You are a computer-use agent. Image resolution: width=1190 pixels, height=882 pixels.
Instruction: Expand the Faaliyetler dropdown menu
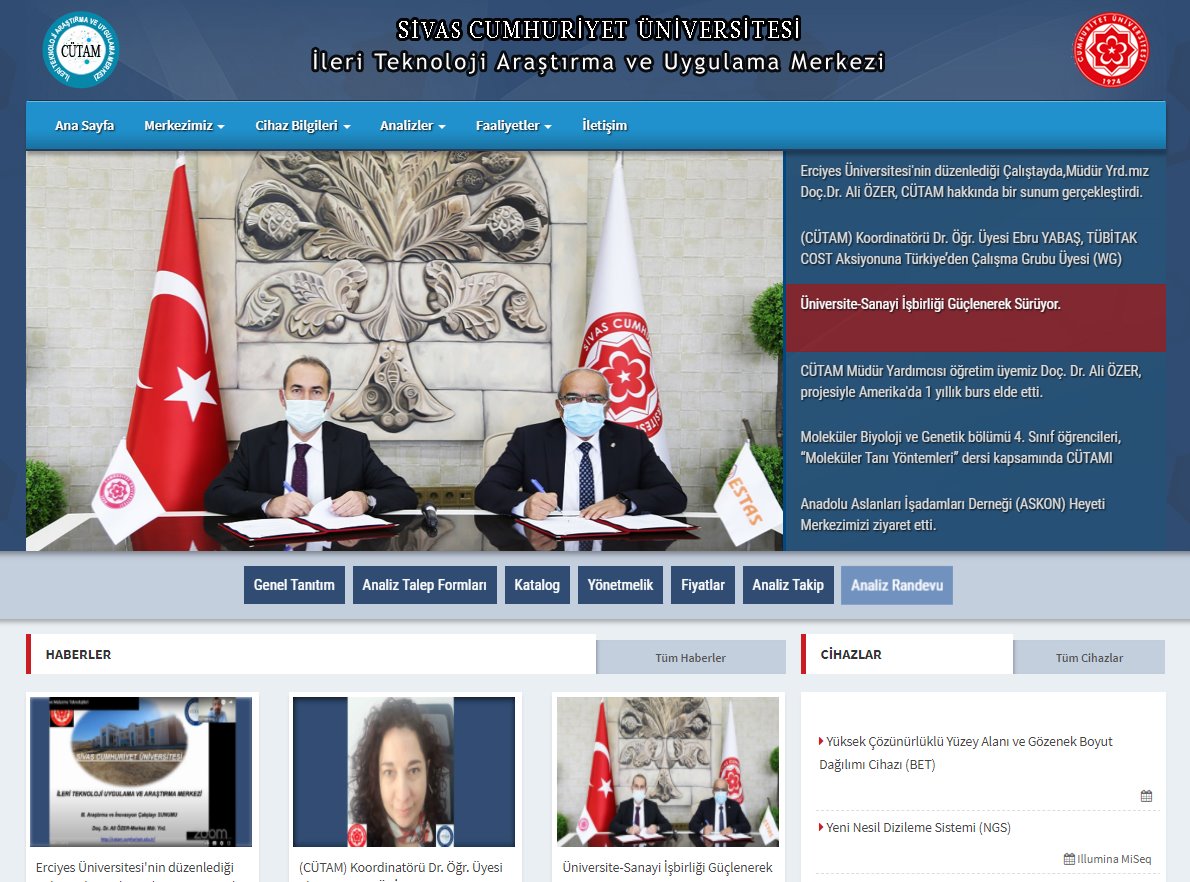pyautogui.click(x=513, y=125)
